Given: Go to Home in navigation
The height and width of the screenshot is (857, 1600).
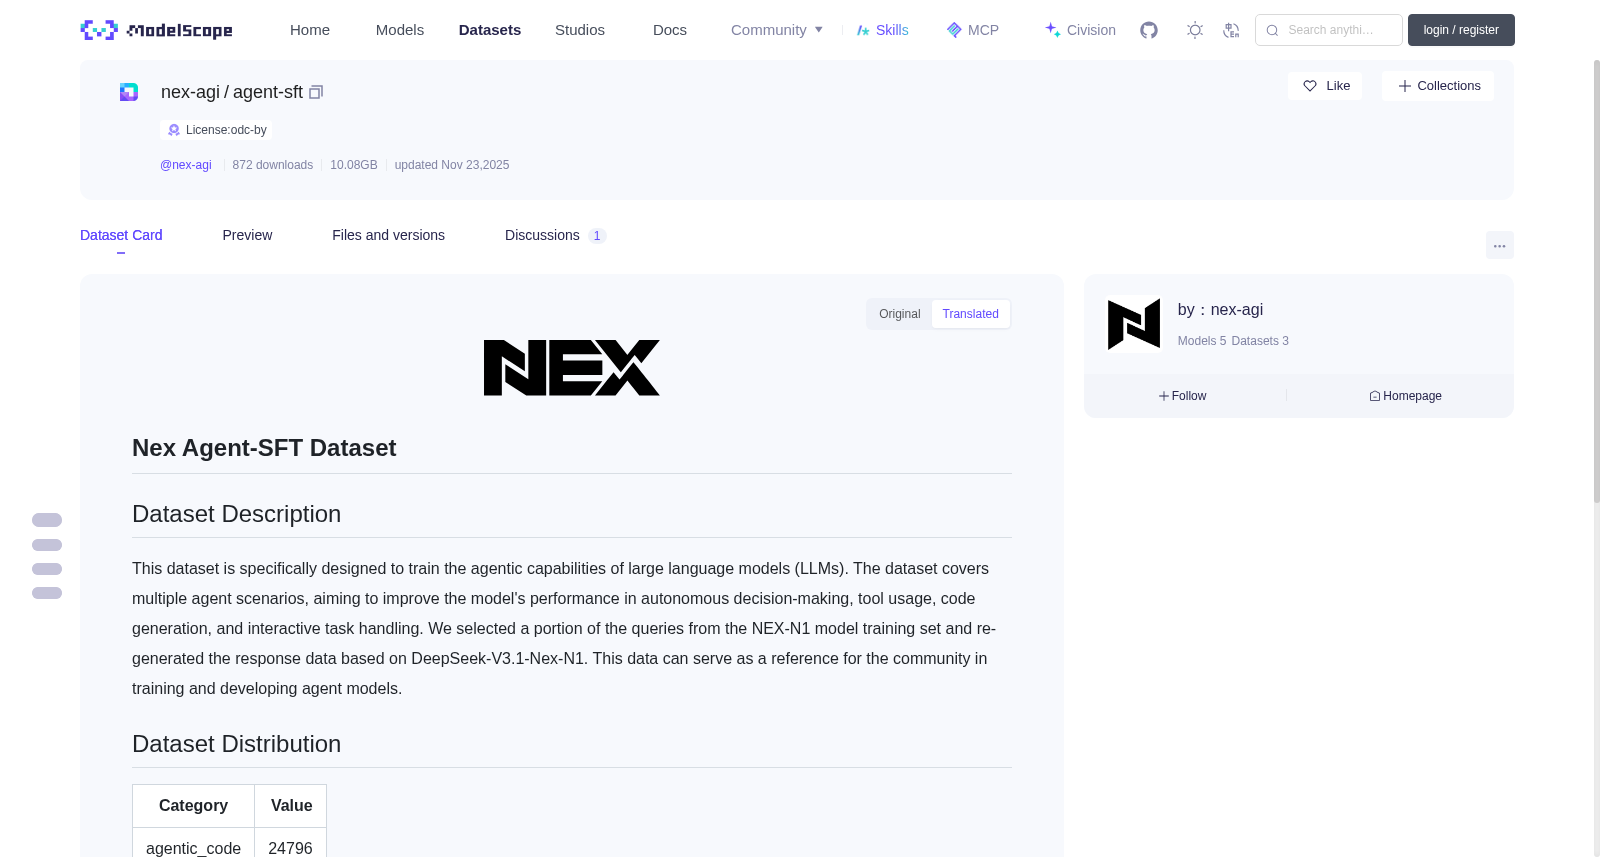Looking at the screenshot, I should pos(310,30).
